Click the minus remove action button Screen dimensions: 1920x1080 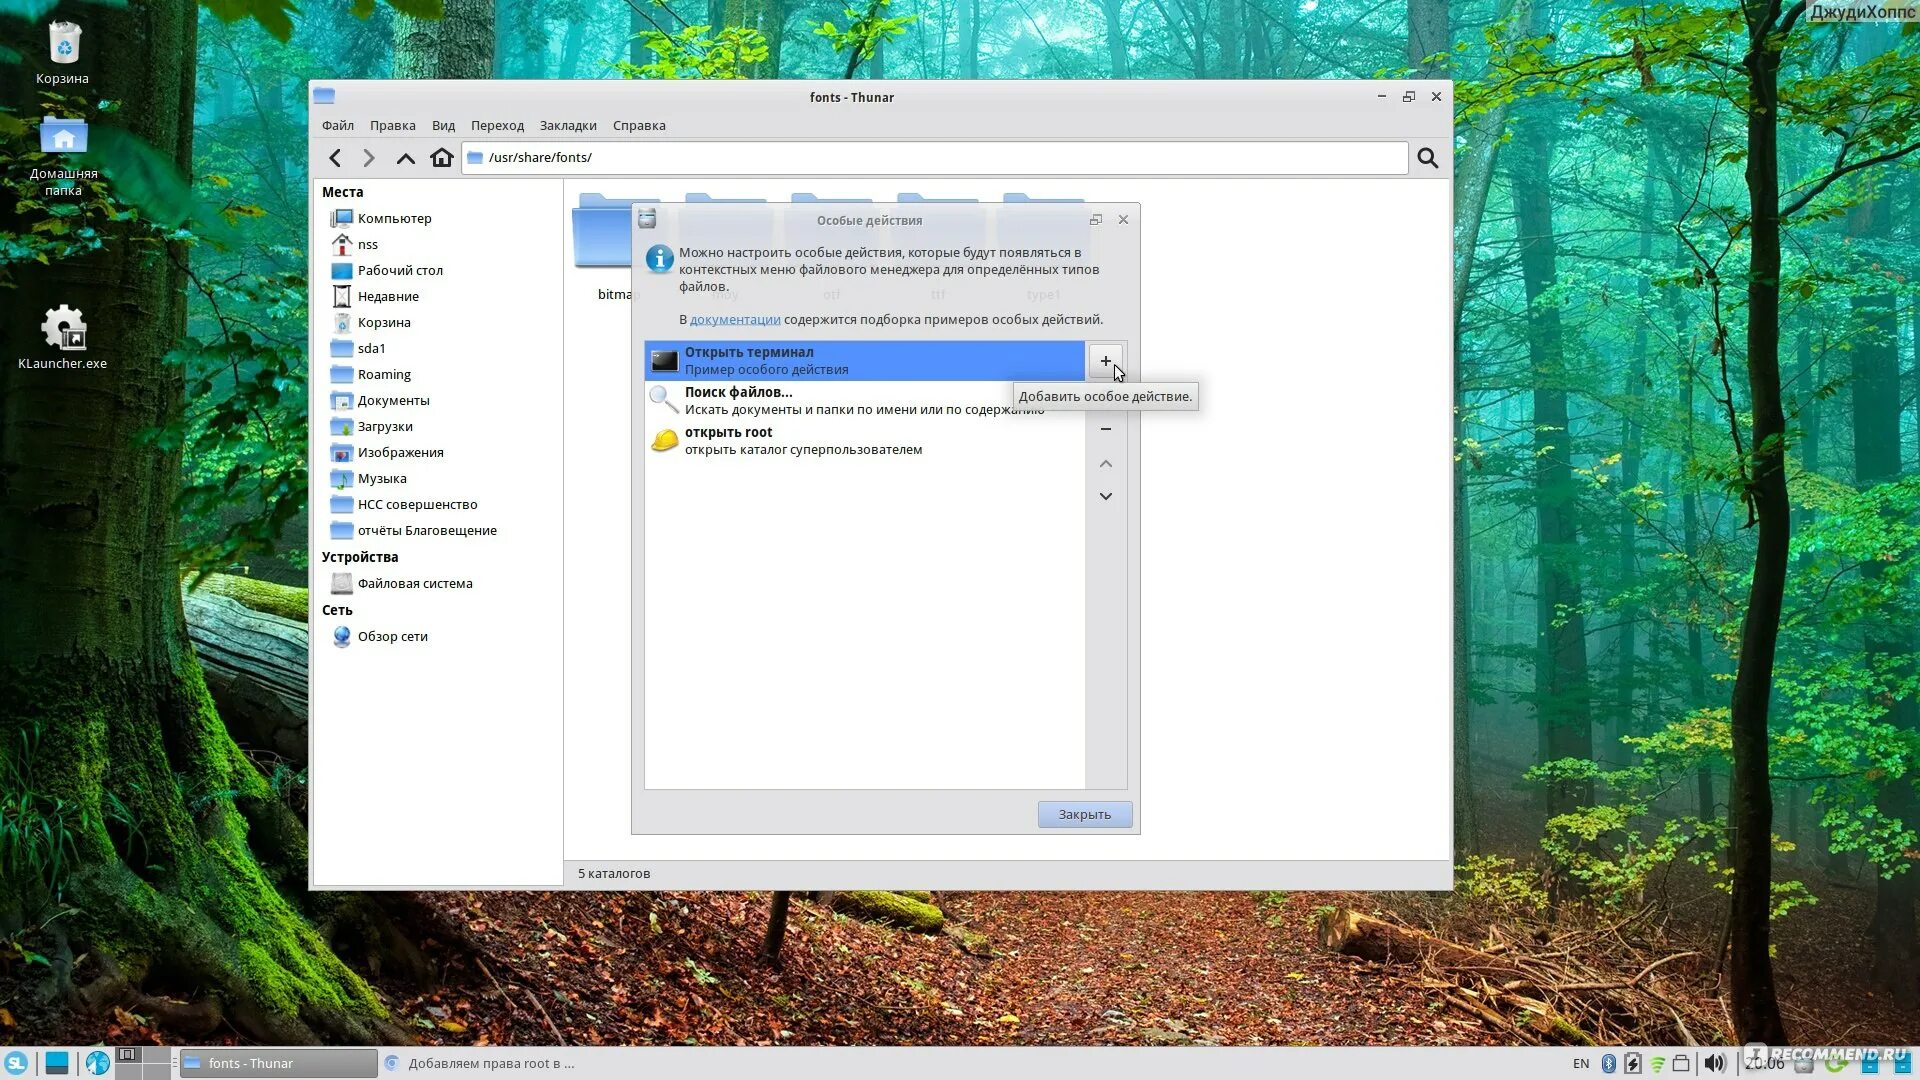click(x=1105, y=429)
